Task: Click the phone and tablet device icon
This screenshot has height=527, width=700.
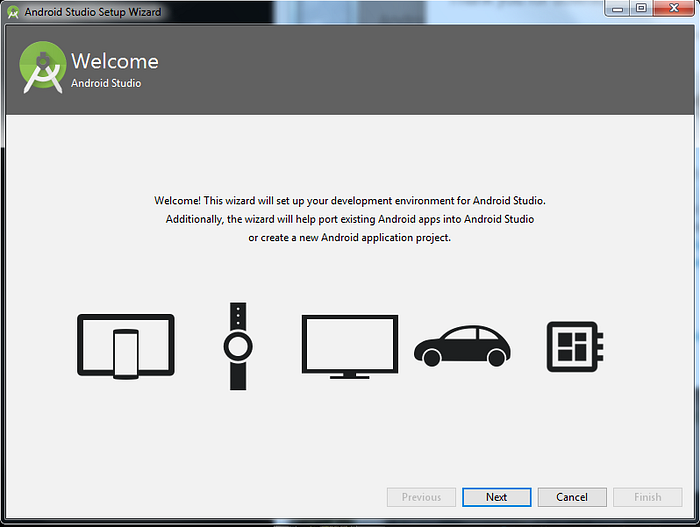Action: pos(126,347)
